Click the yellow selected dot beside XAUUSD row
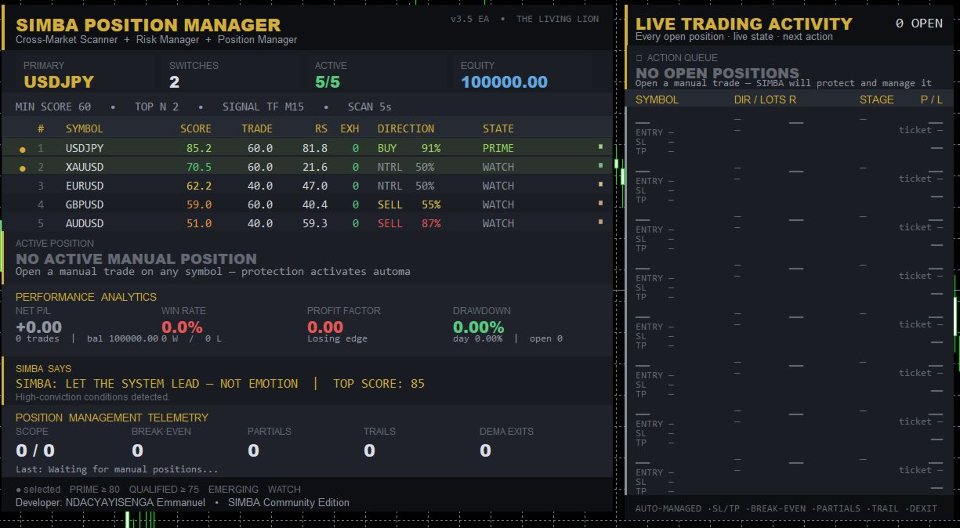 click(x=23, y=168)
